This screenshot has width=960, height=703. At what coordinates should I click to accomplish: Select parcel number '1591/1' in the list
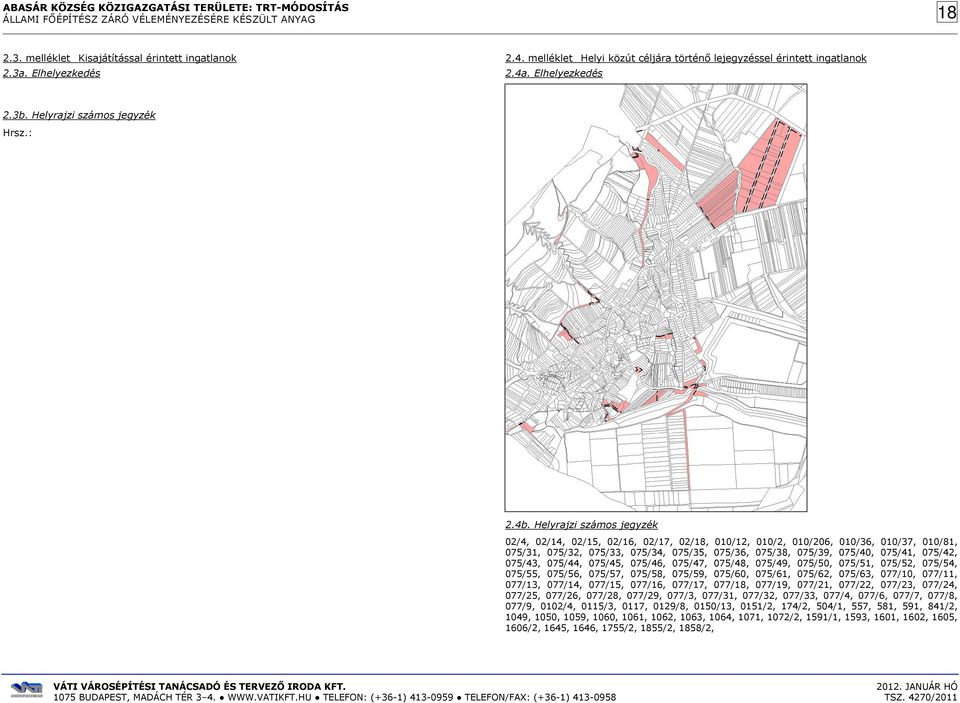823,617
